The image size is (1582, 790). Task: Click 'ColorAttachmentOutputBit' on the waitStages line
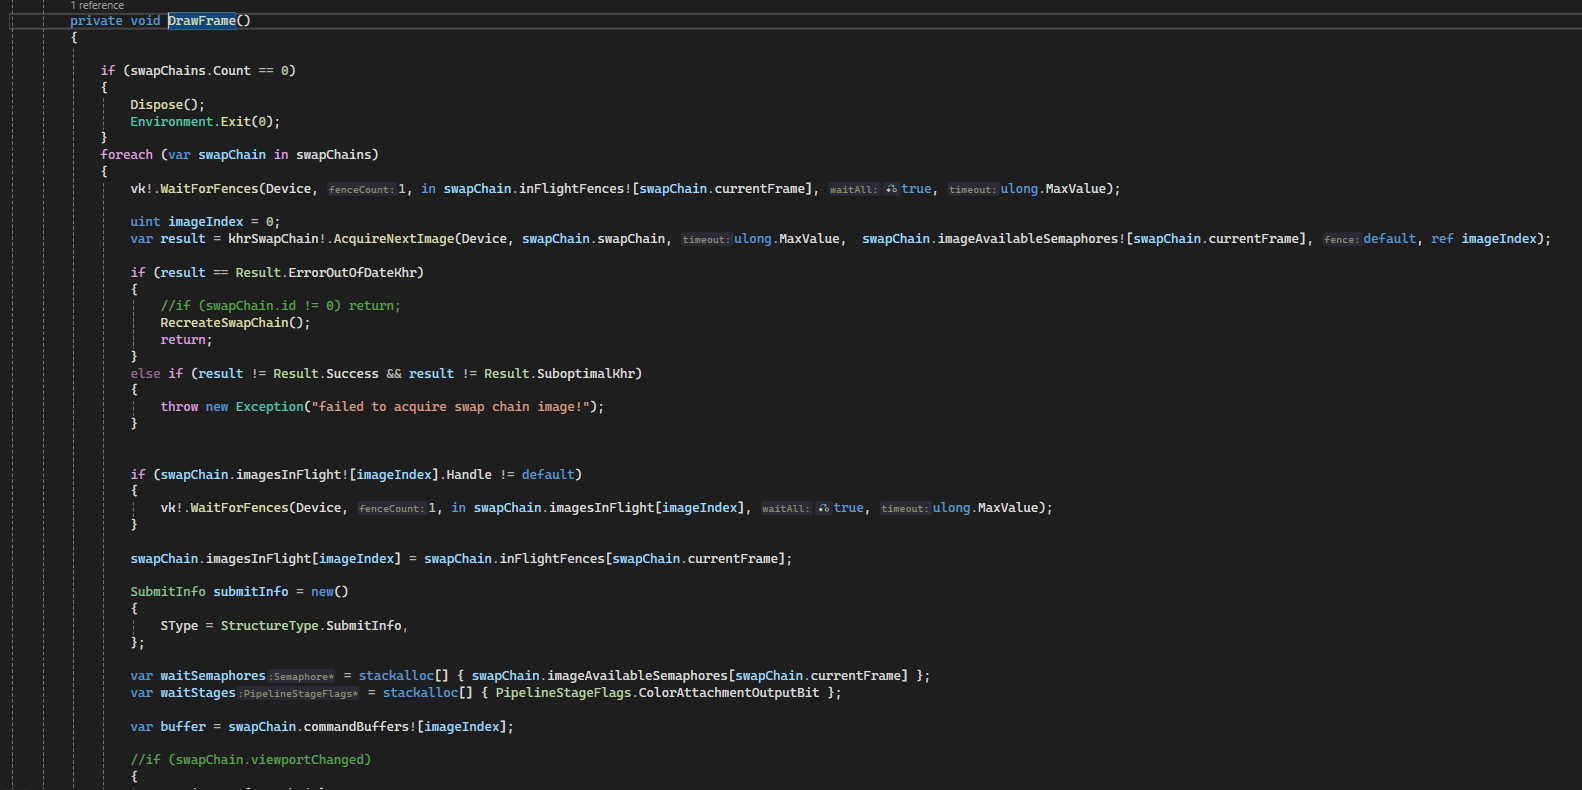(x=729, y=693)
